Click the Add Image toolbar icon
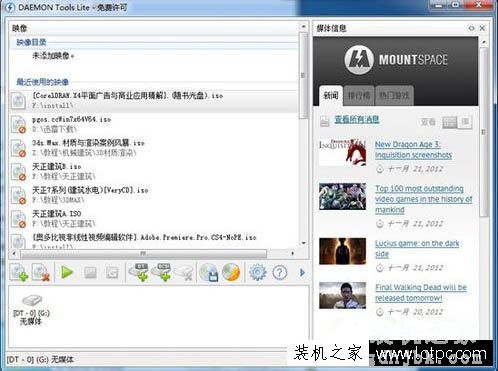Image resolution: width=498 pixels, height=371 pixels. [x=18, y=272]
